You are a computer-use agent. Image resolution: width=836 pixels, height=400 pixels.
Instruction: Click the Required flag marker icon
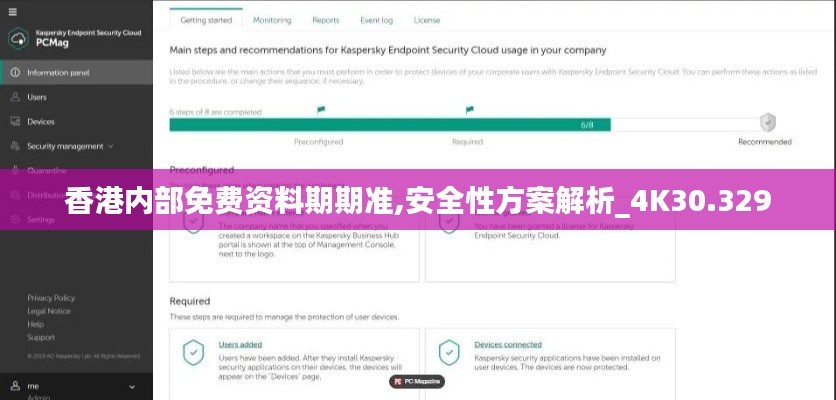pyautogui.click(x=468, y=109)
